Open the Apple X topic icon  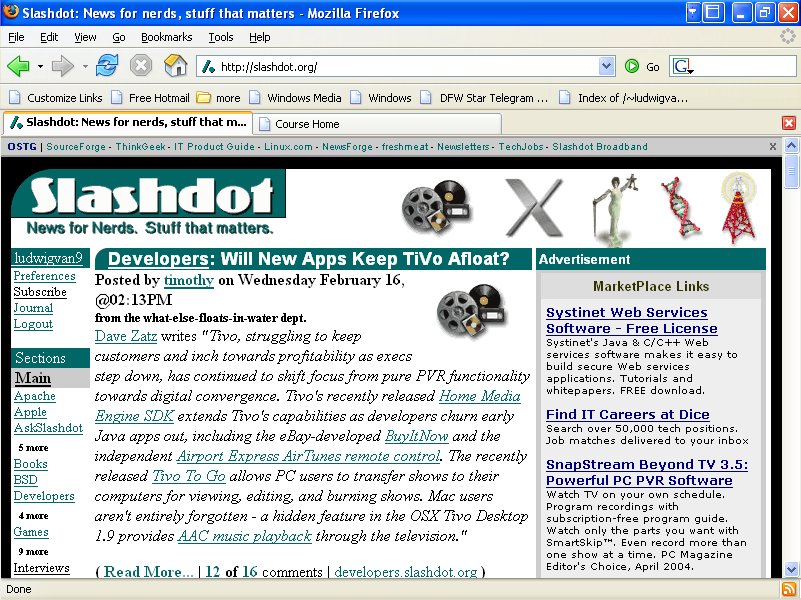click(x=534, y=207)
